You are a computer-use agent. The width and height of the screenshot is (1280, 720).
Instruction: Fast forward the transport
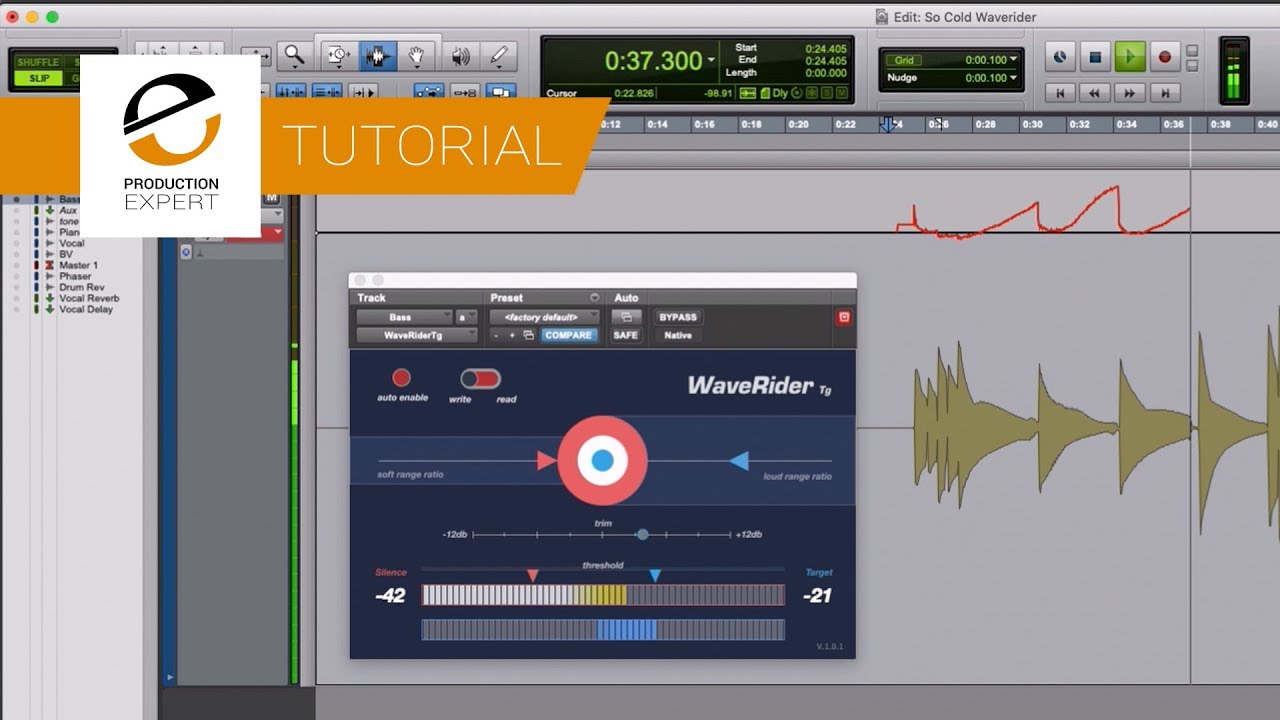click(x=1130, y=92)
